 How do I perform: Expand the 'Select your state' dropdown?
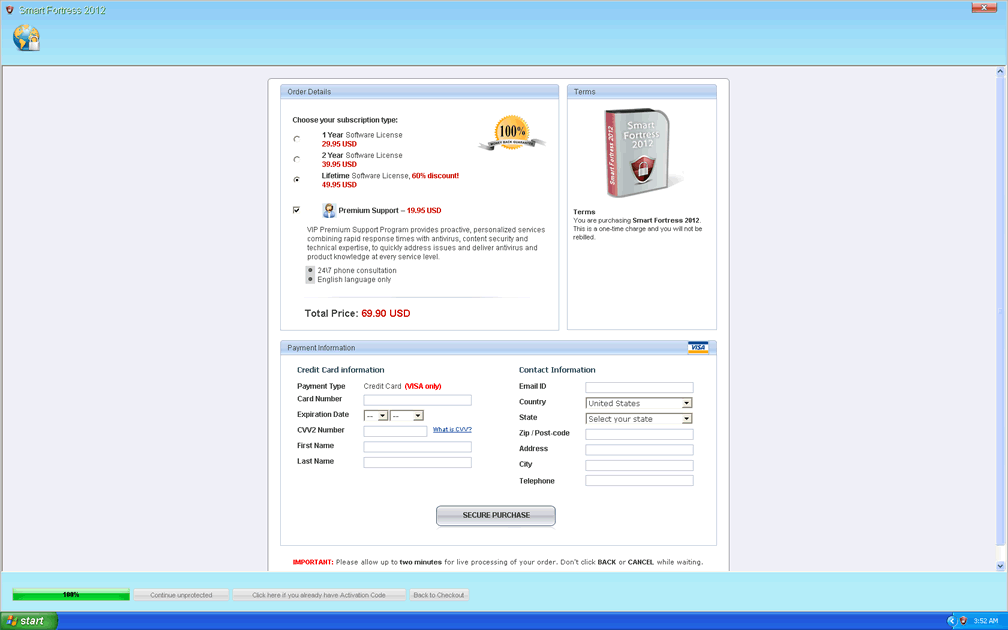coord(639,419)
